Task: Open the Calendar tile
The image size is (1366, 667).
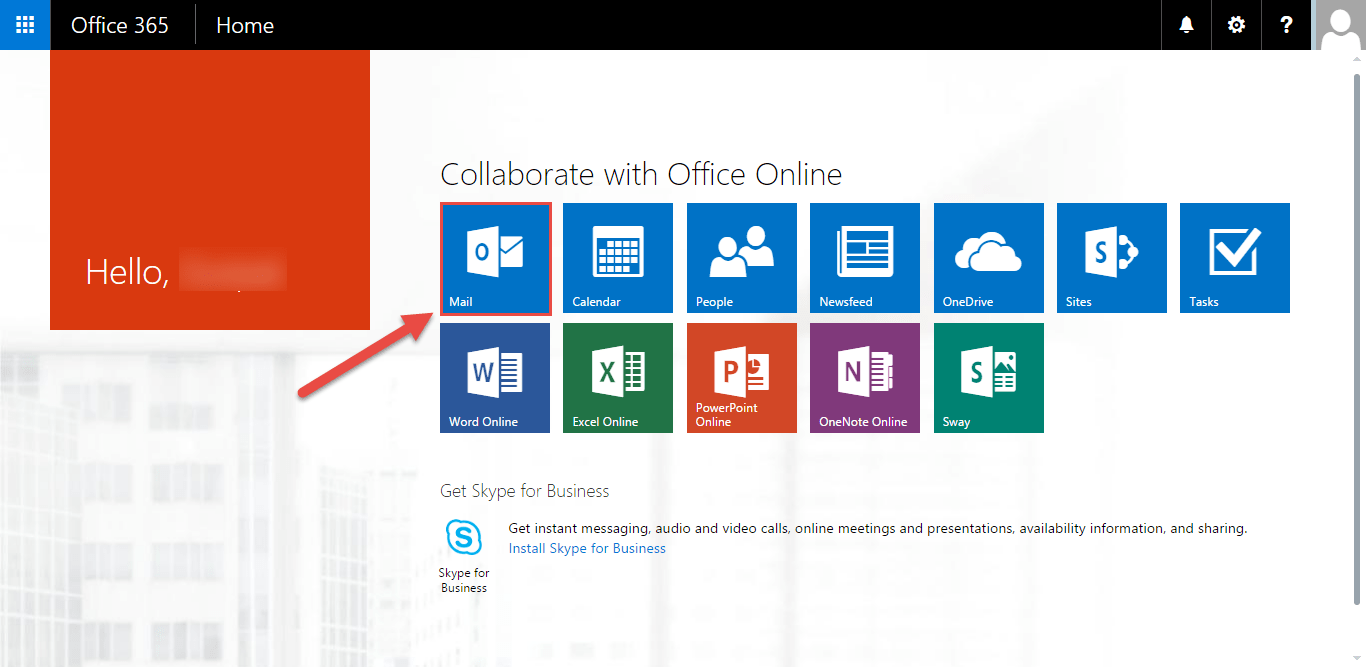Action: 618,258
